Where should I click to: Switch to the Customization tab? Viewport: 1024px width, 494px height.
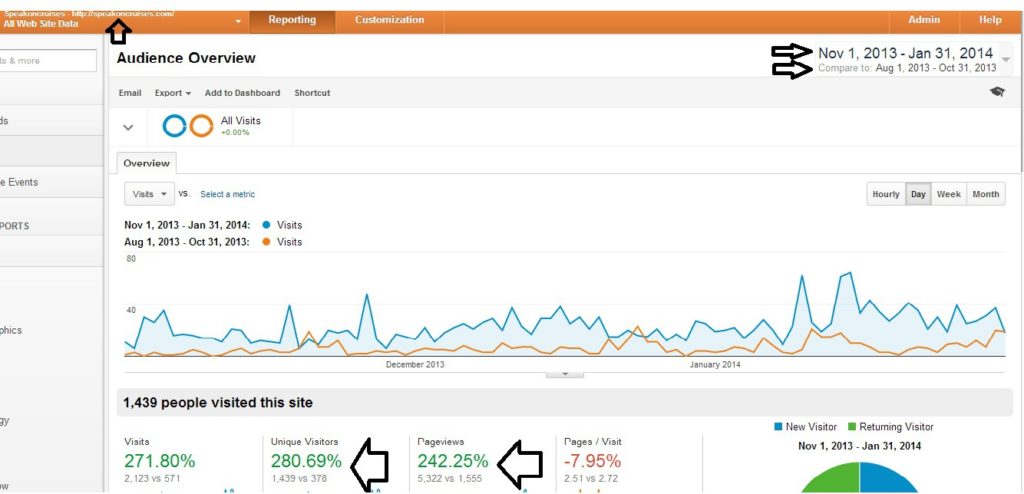389,20
